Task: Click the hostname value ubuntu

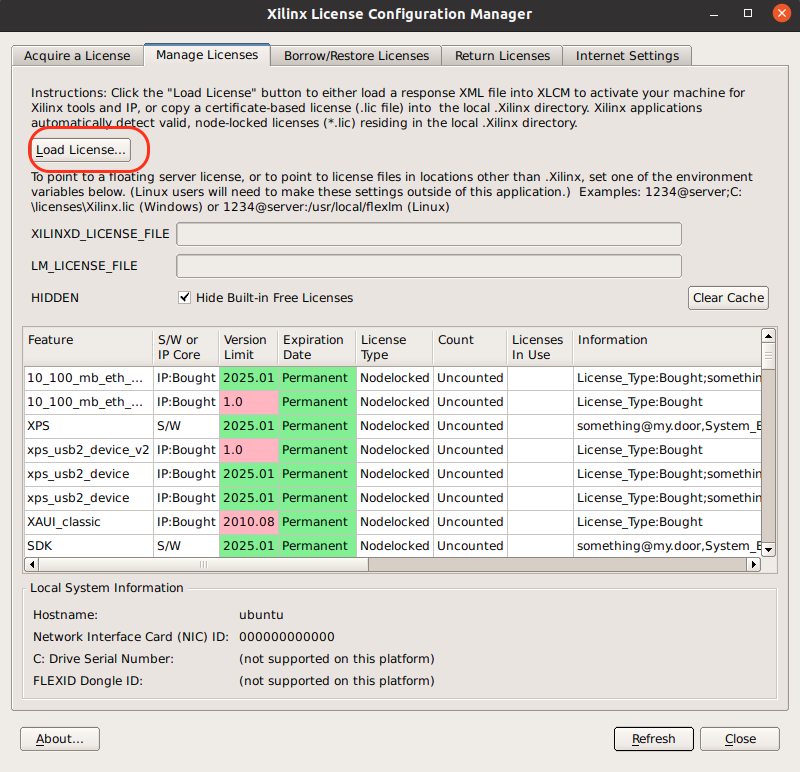Action: coord(261,615)
